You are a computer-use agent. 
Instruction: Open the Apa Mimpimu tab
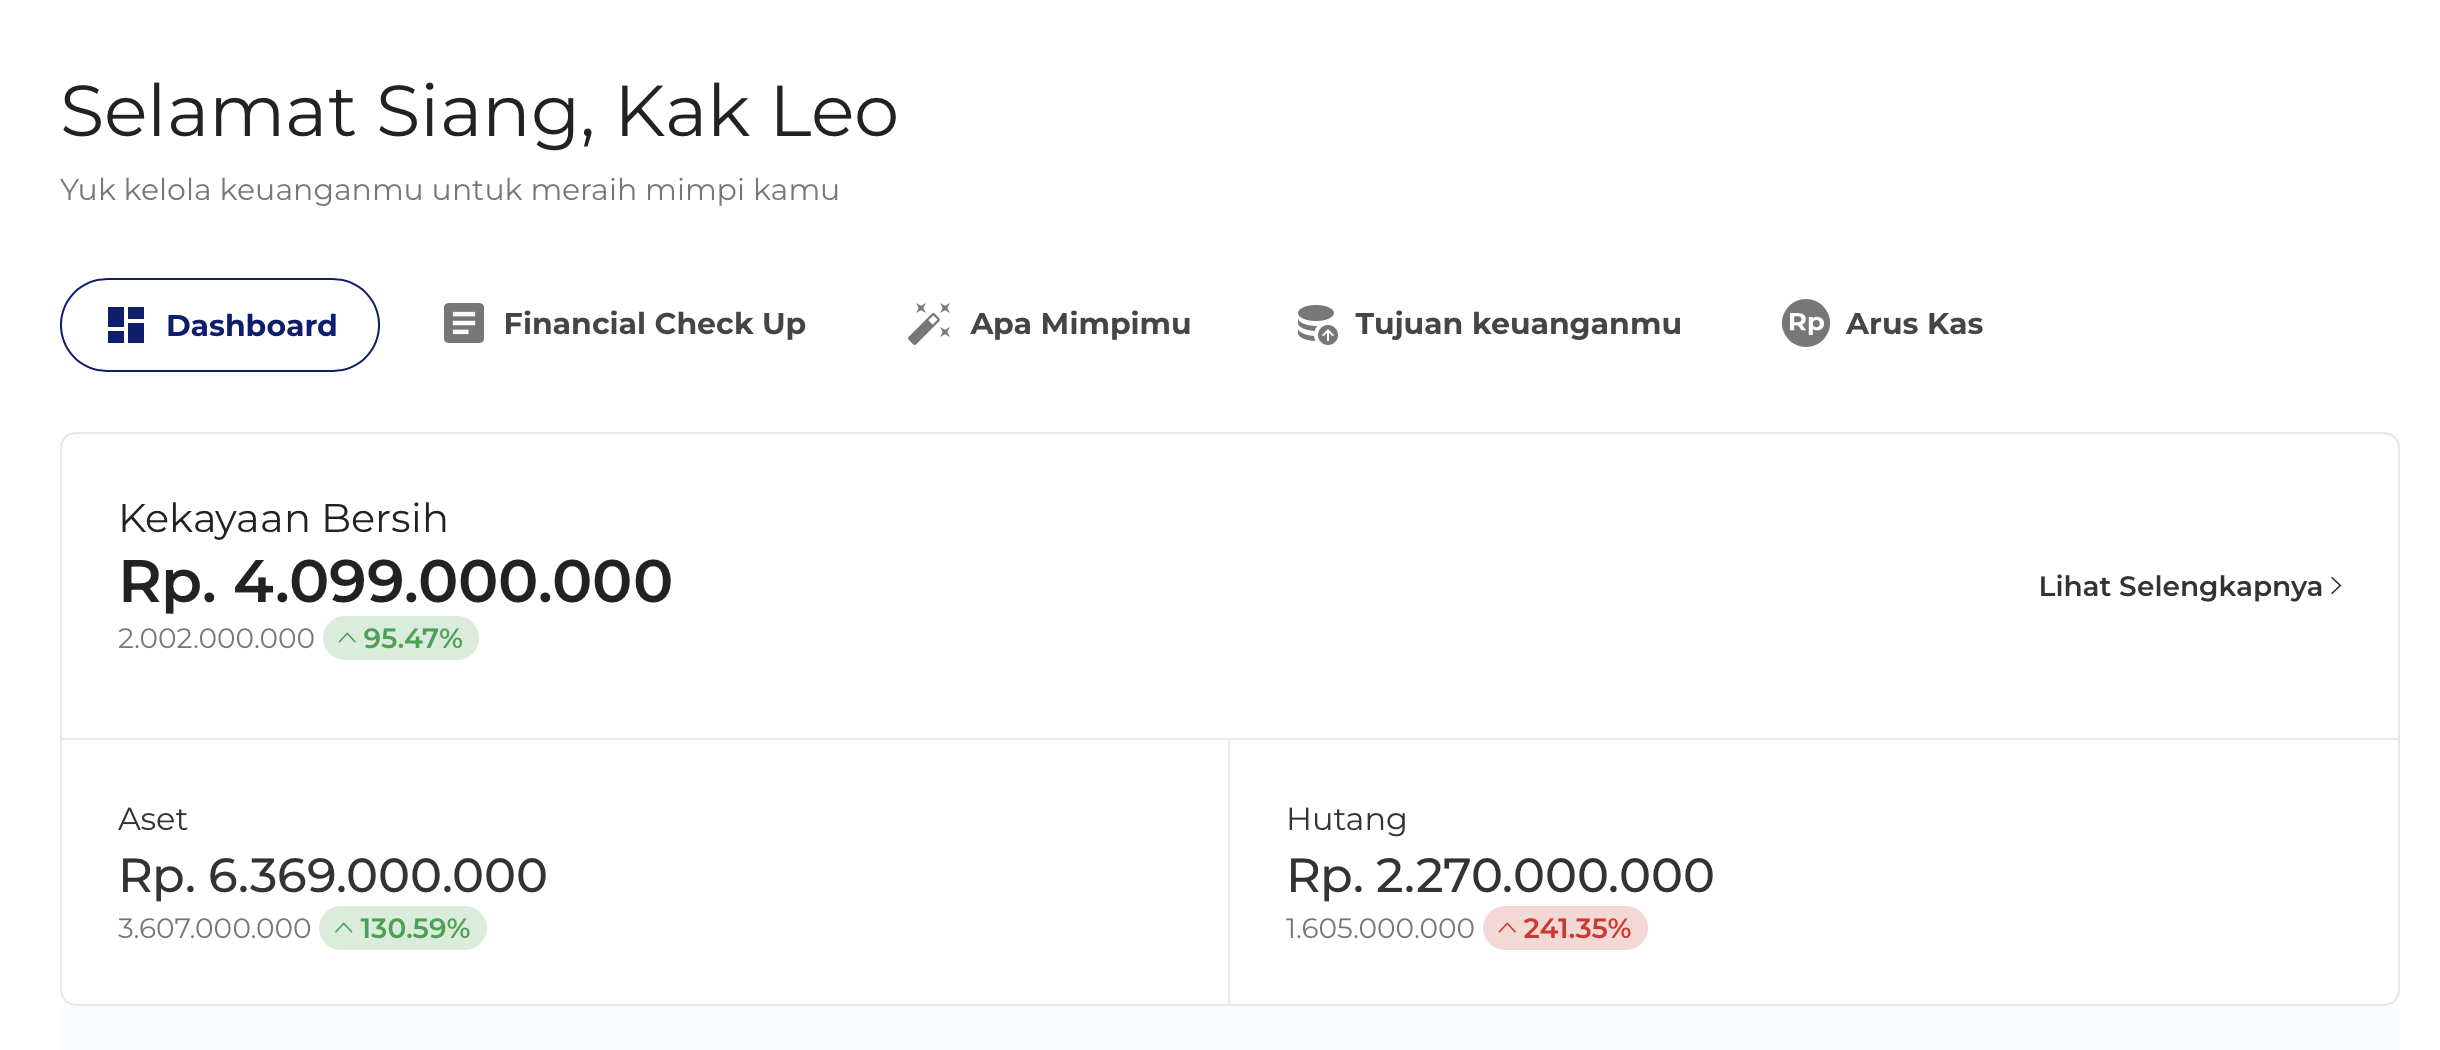(1080, 324)
